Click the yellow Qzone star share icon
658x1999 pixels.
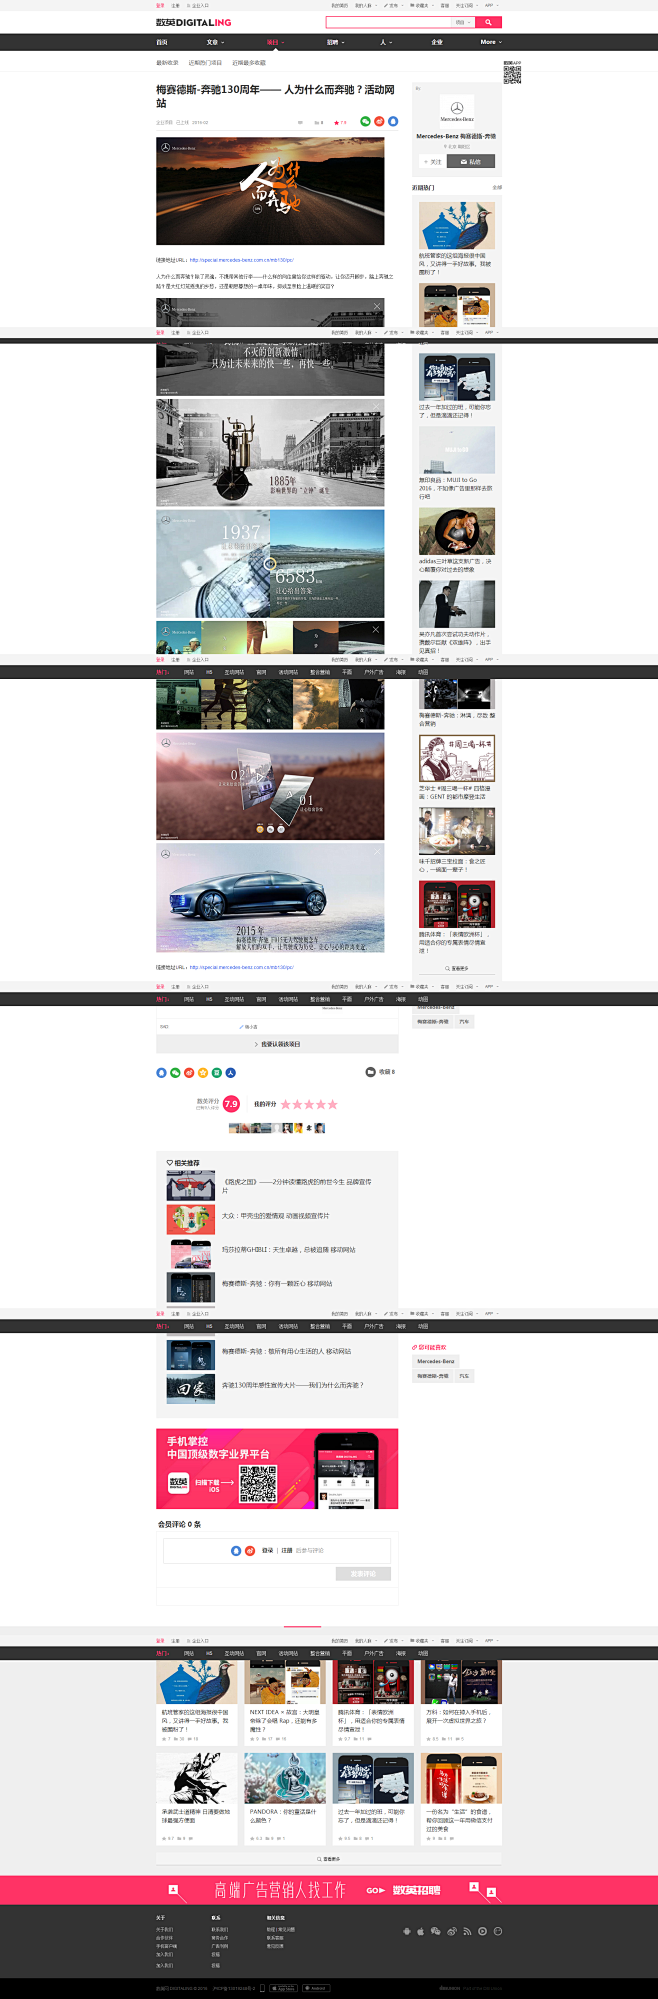[x=203, y=1072]
